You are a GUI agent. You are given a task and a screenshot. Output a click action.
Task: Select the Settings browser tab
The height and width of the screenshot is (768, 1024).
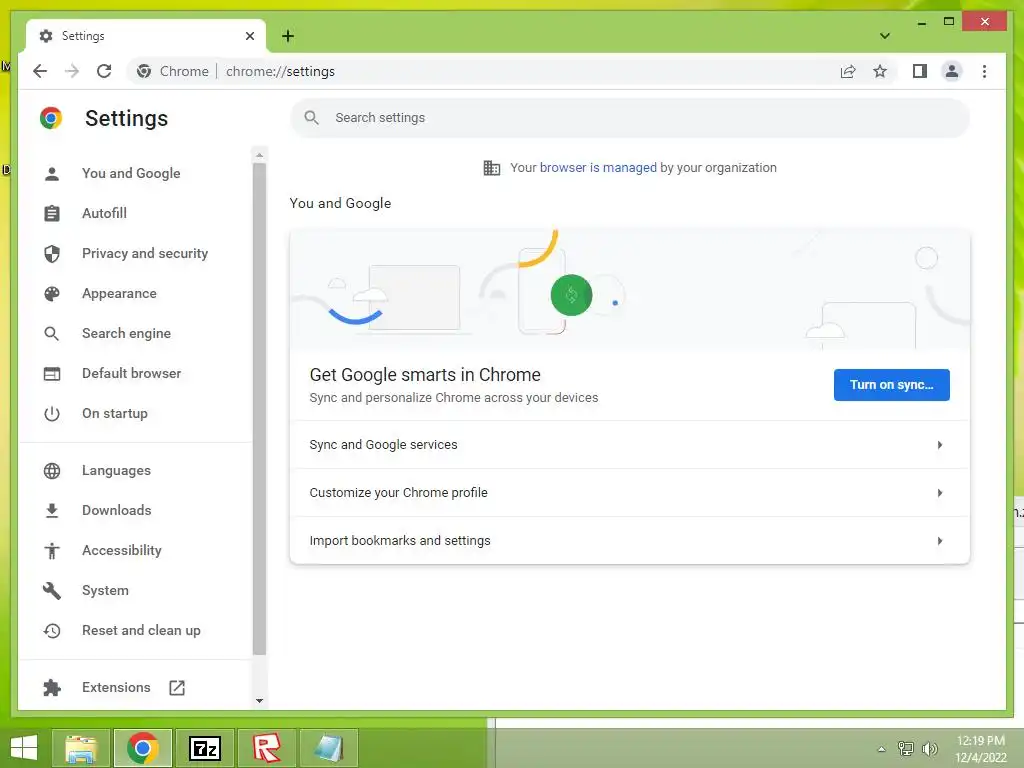tap(146, 36)
